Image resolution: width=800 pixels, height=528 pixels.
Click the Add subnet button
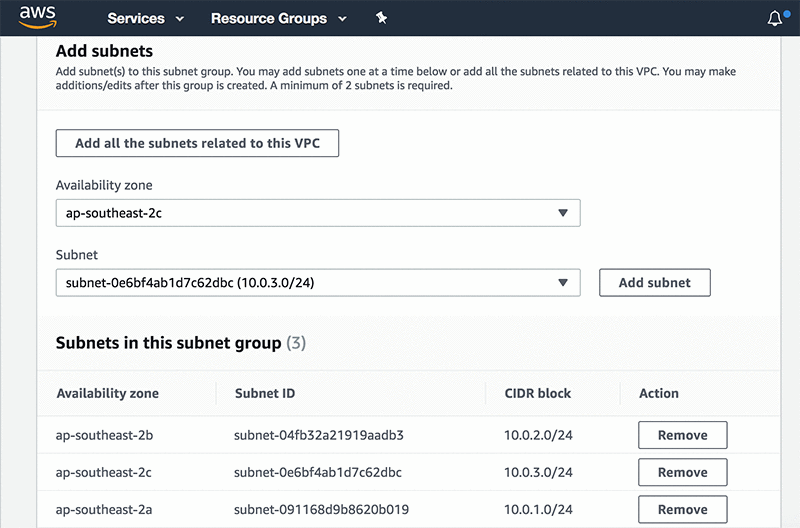pos(654,283)
